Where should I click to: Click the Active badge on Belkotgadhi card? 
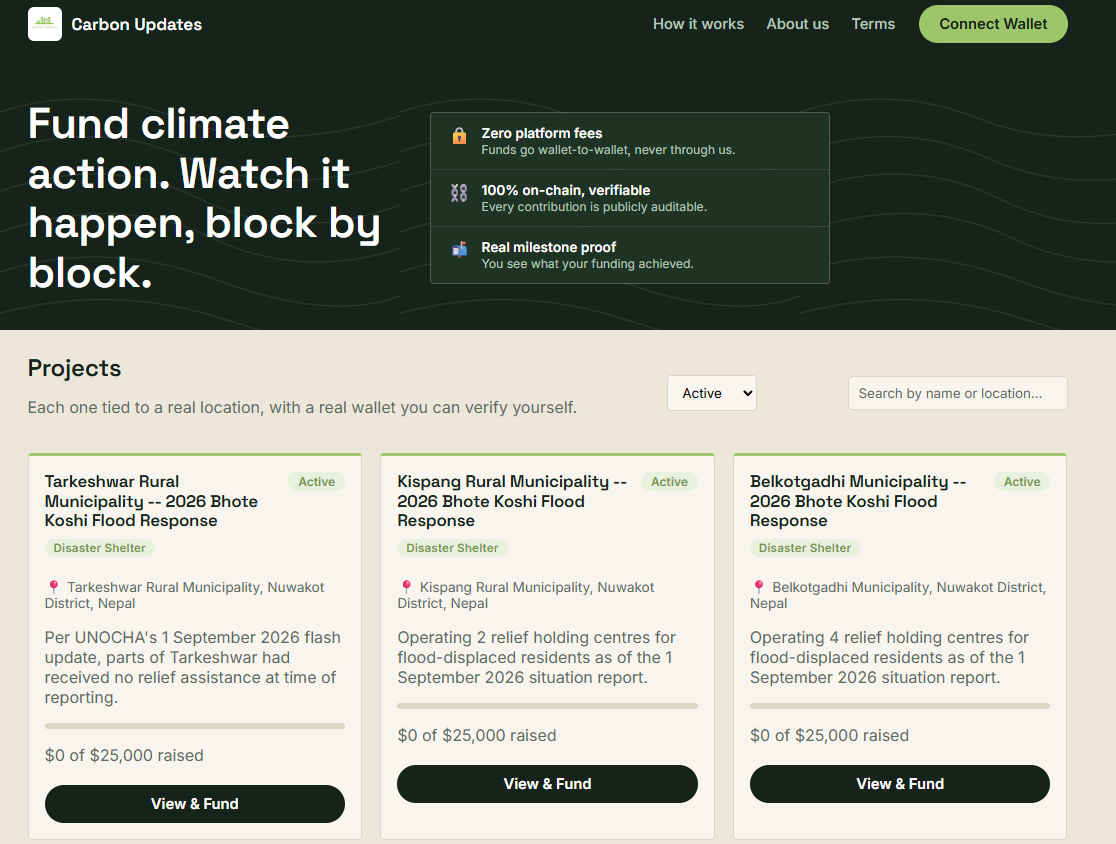tap(1022, 482)
